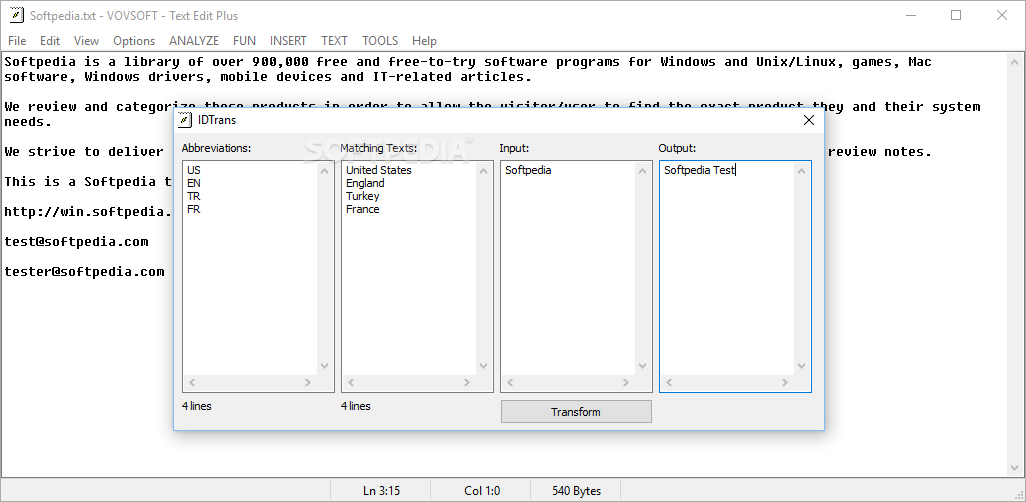Click the Ln 3:15 status bar entry
This screenshot has height=502, width=1026.
pos(381,490)
